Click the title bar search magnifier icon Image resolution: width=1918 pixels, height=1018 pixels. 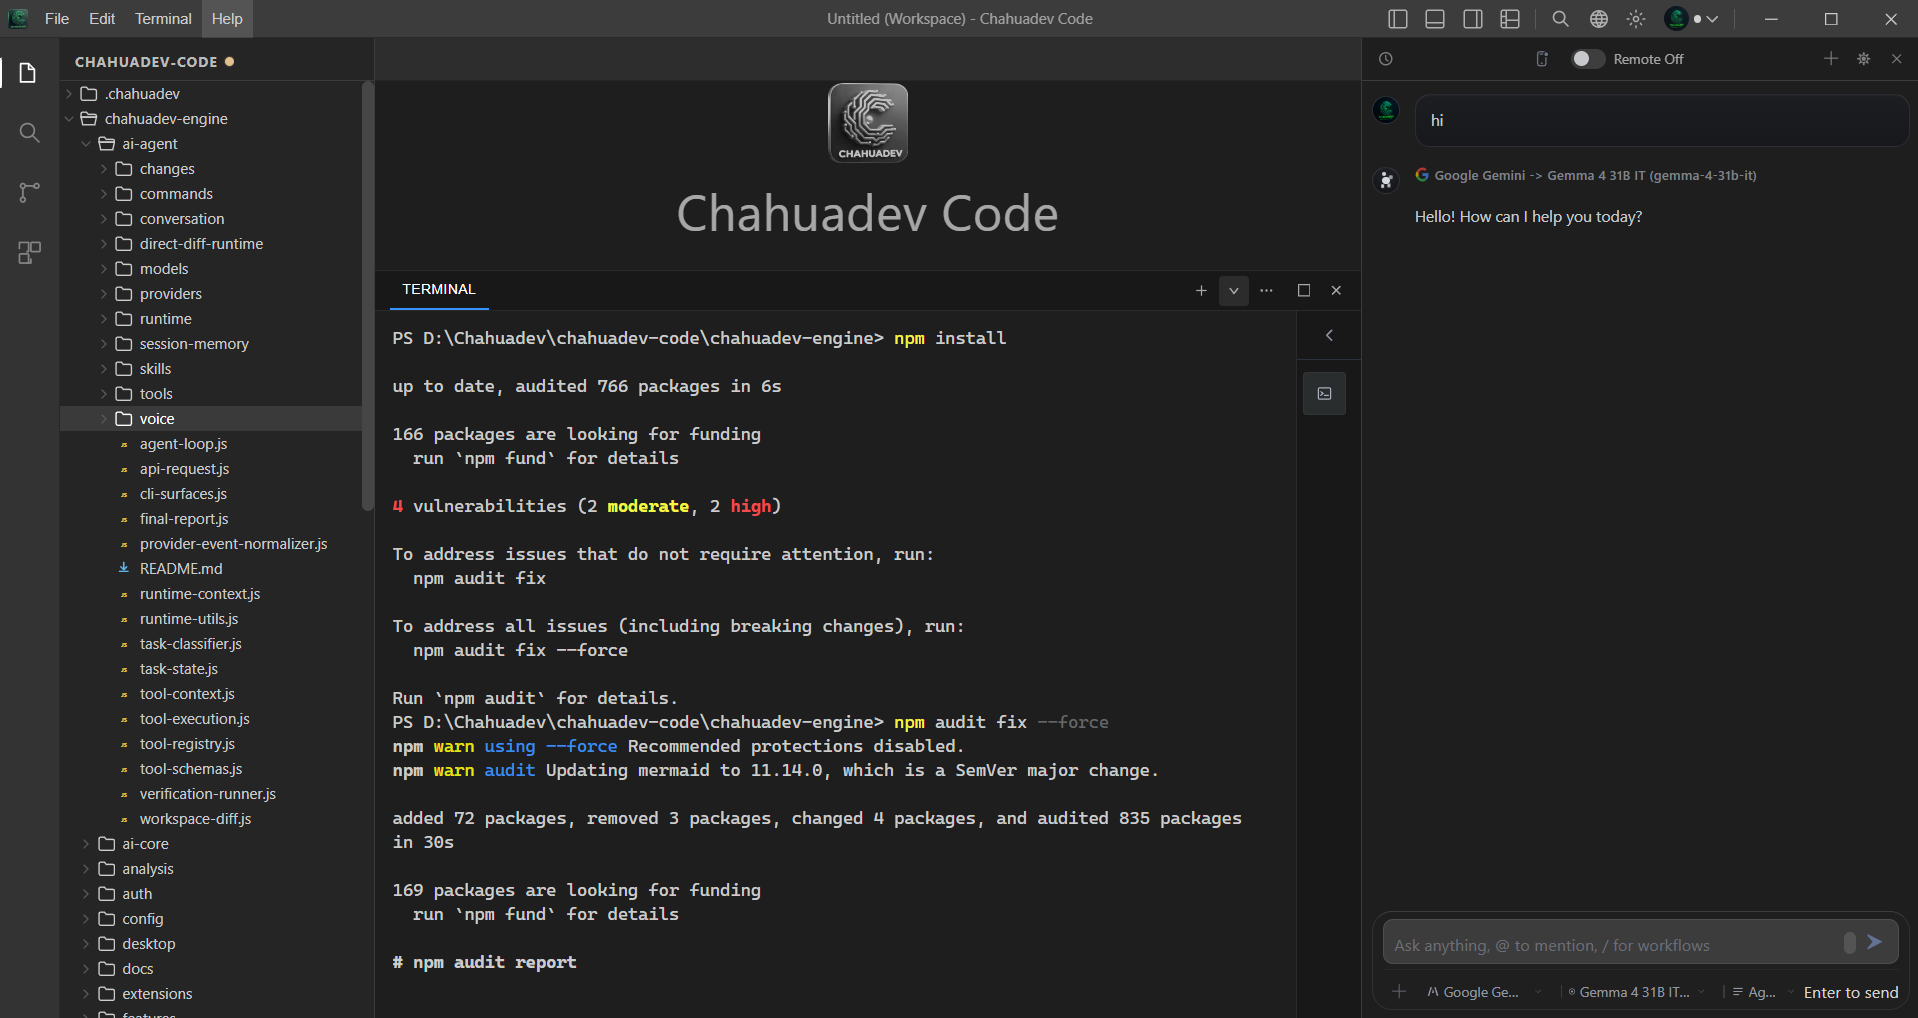coord(1560,19)
